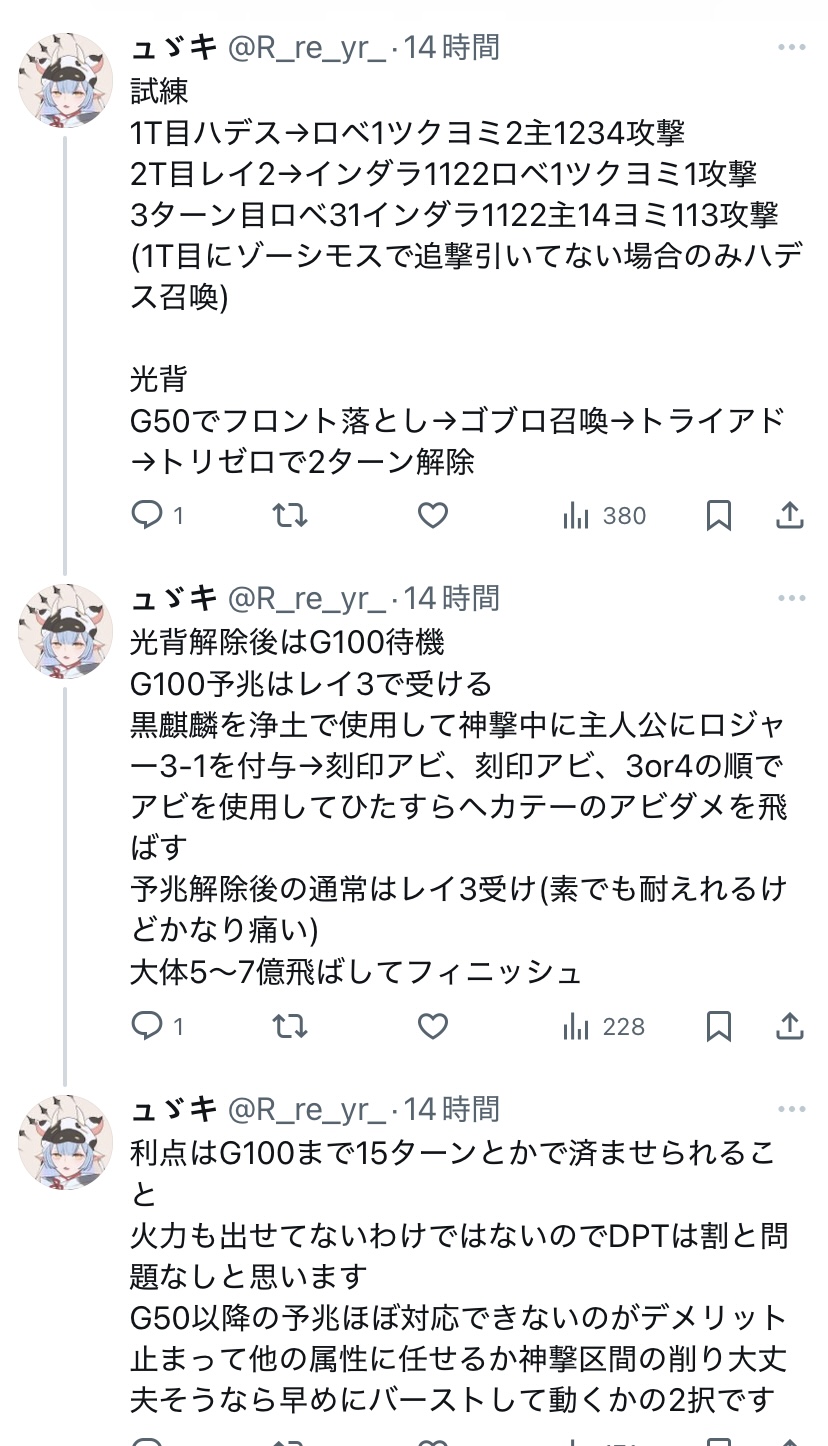Open @R_re_yr_ handle on first tweet
The image size is (828, 1446).
coord(308,48)
